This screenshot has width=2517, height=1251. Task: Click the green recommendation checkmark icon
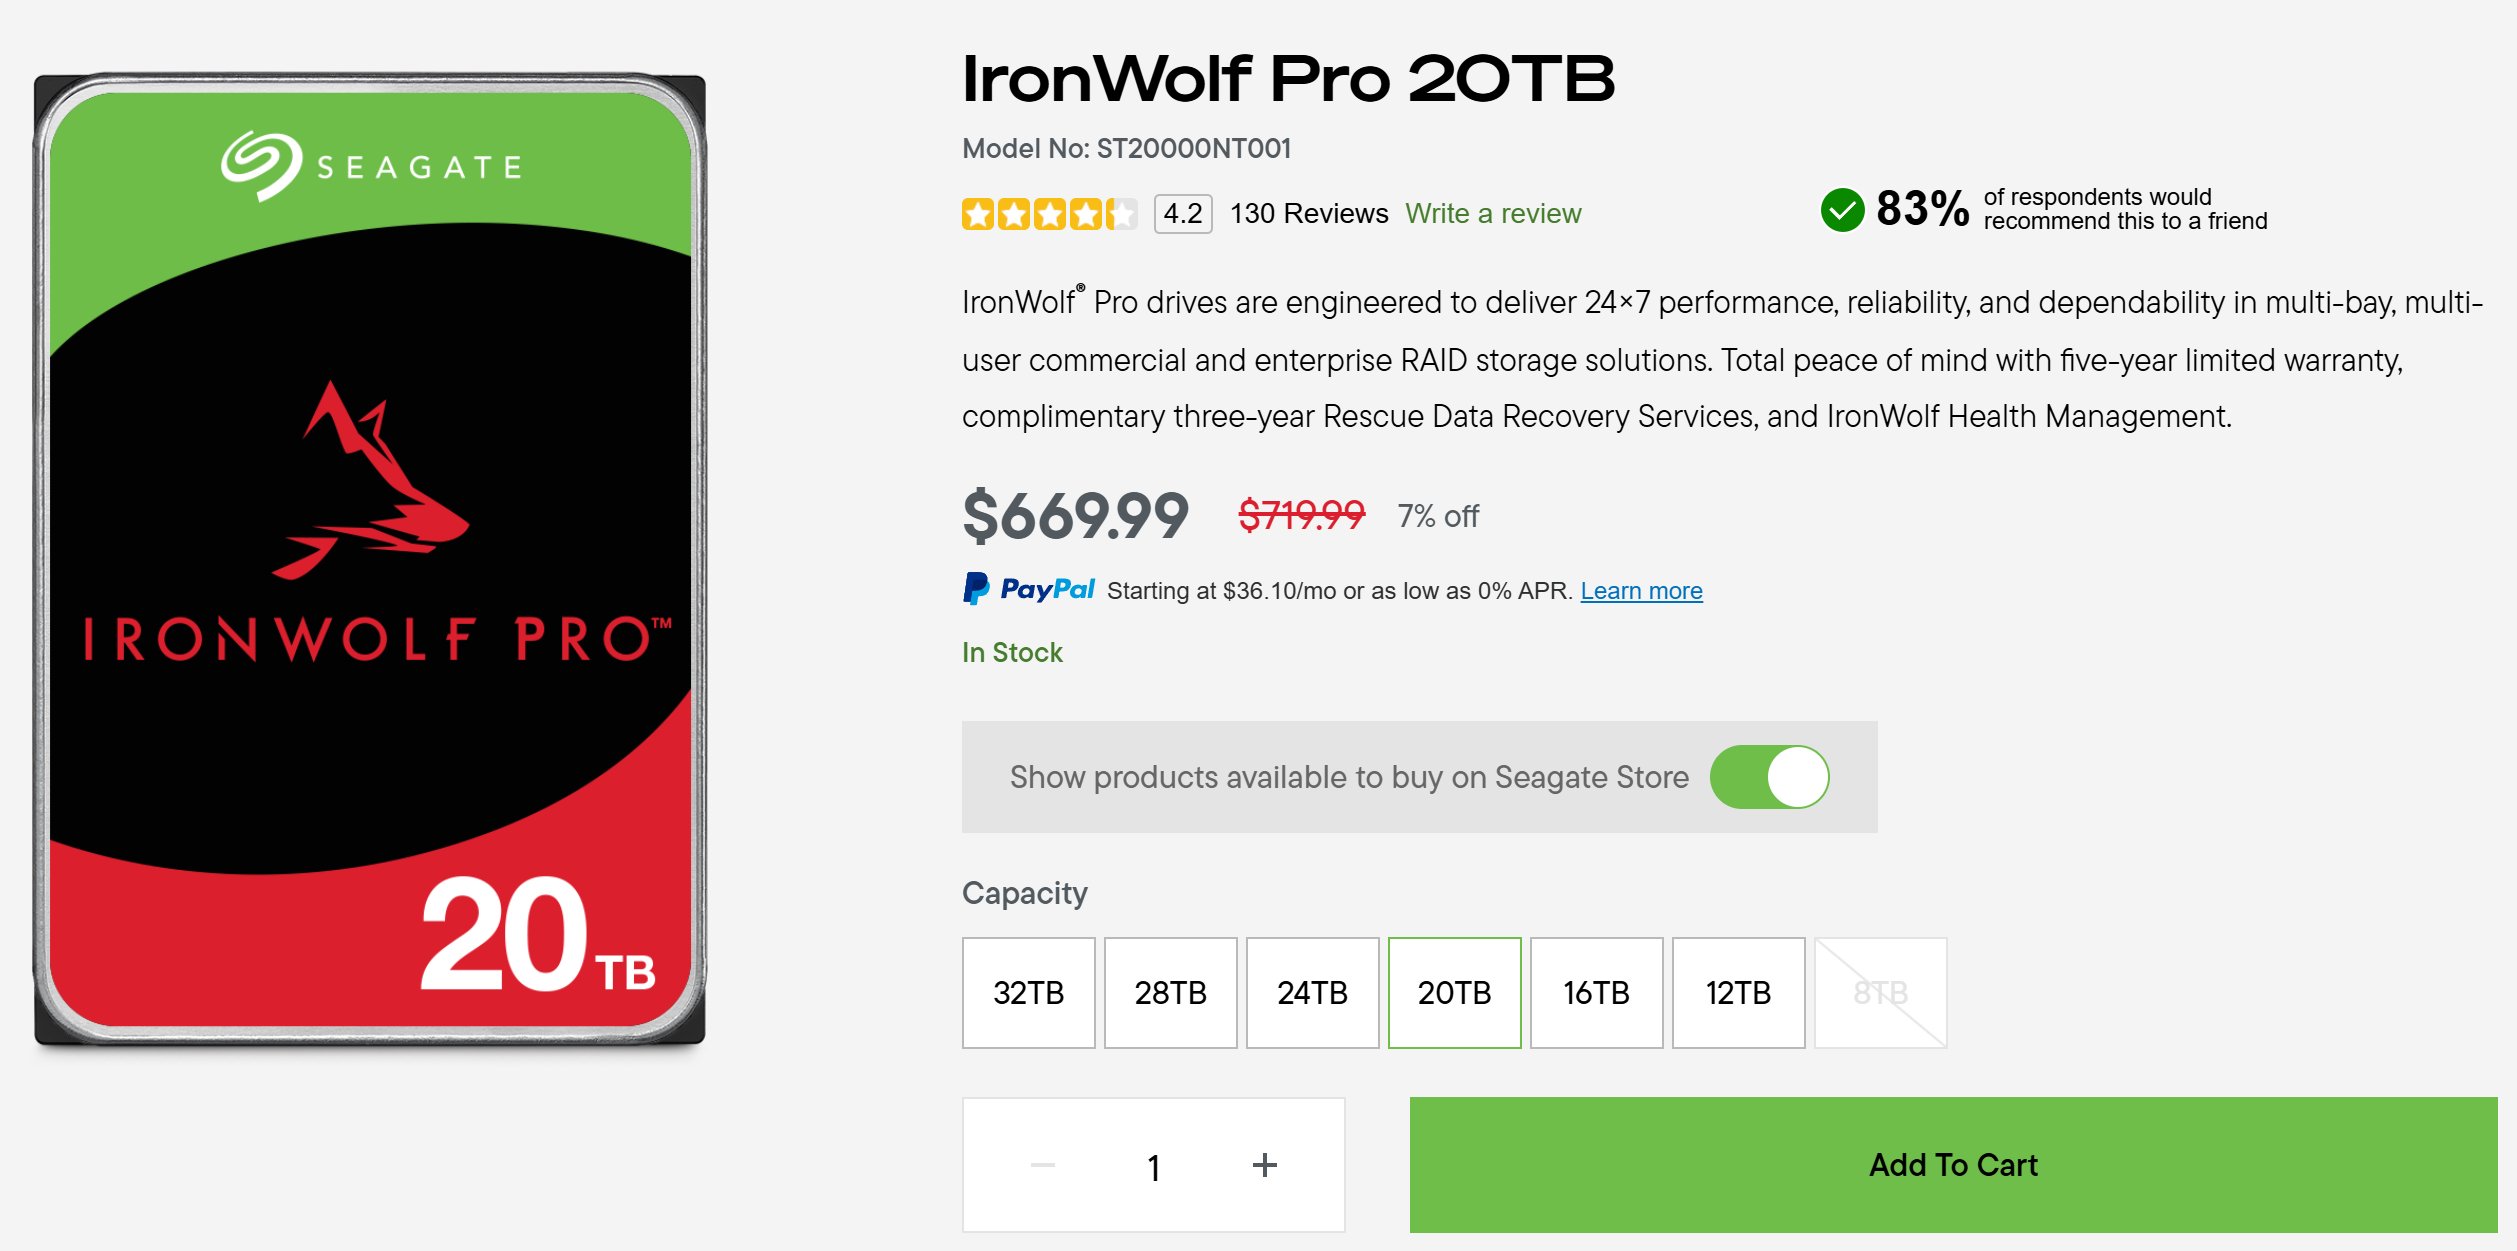1842,210
